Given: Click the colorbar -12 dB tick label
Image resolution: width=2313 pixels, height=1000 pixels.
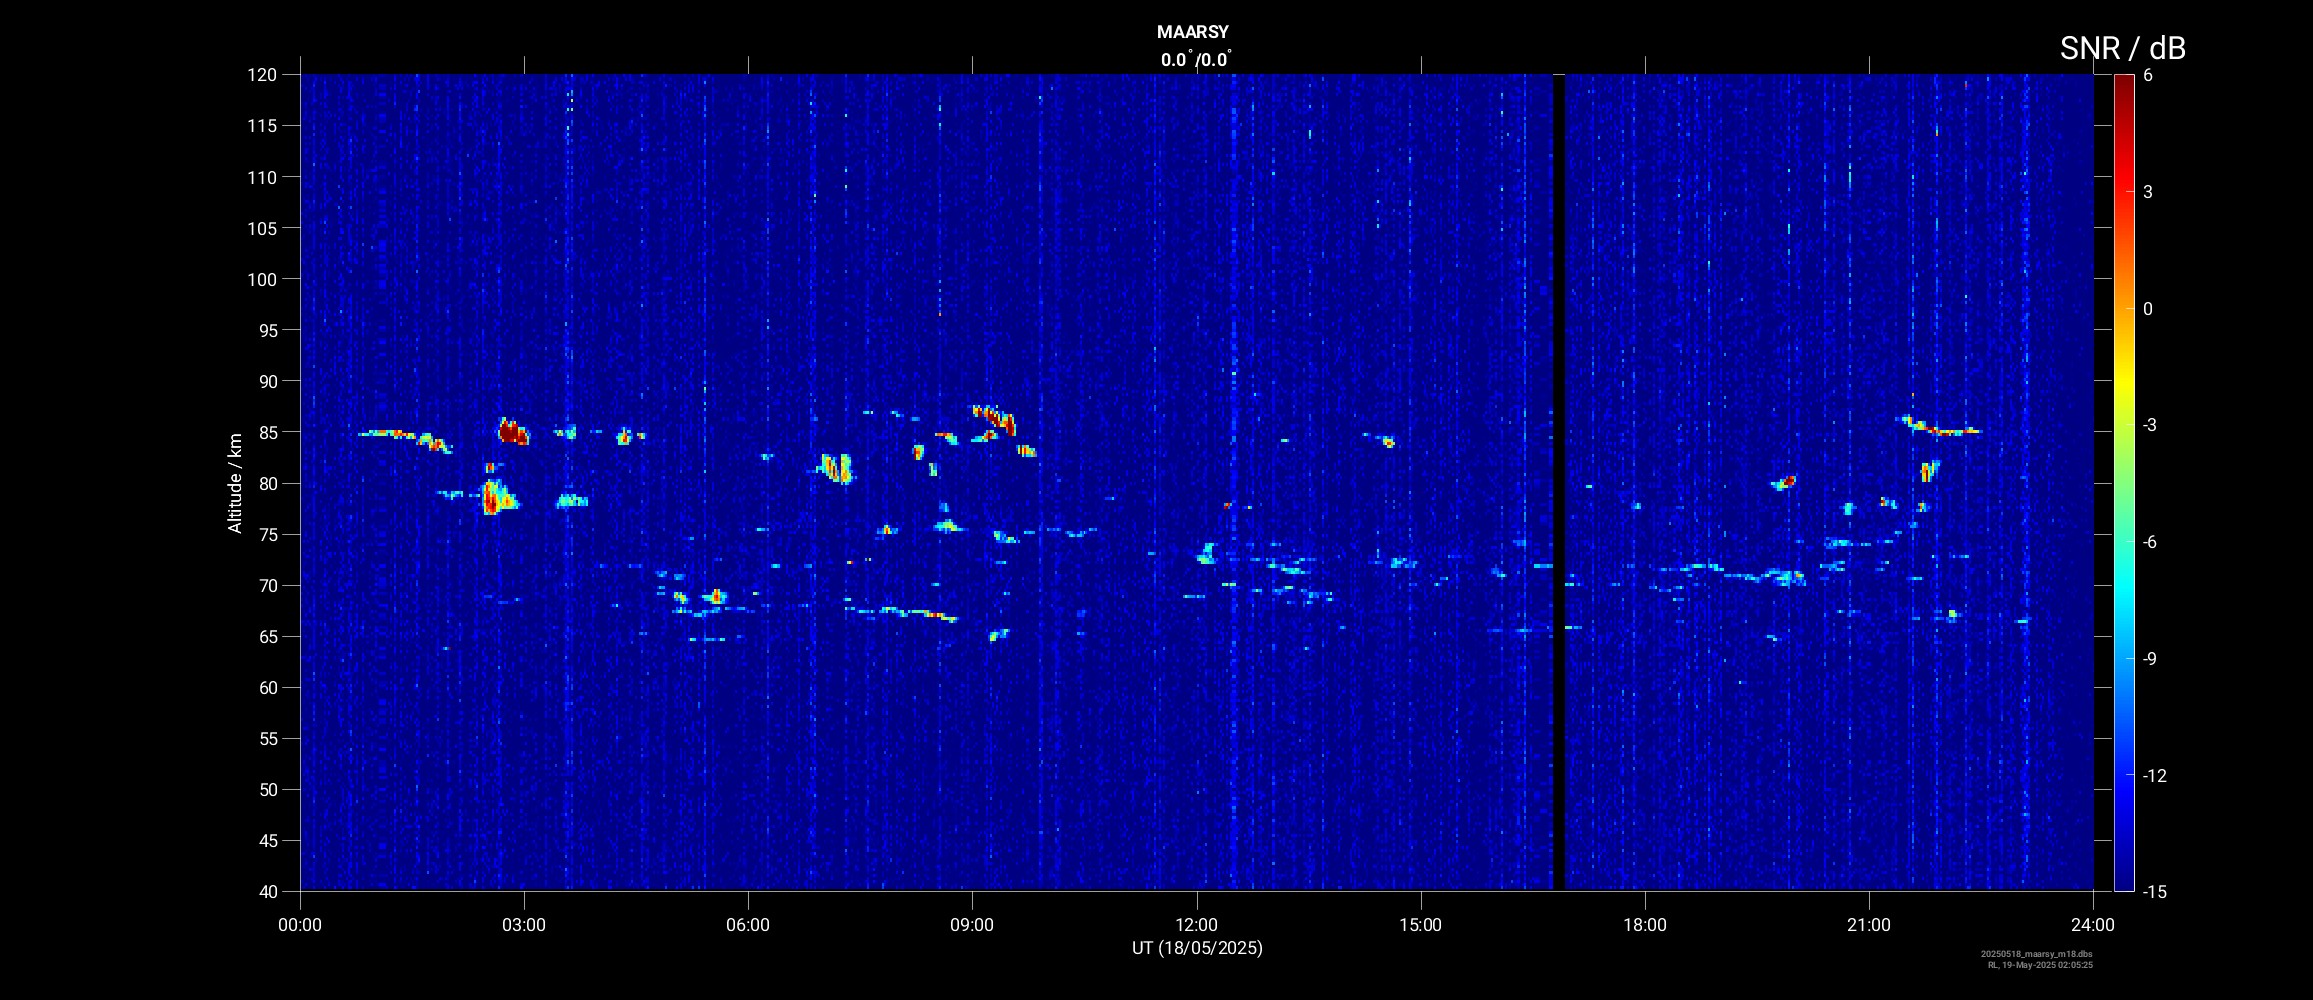Looking at the screenshot, I should click(x=2155, y=775).
